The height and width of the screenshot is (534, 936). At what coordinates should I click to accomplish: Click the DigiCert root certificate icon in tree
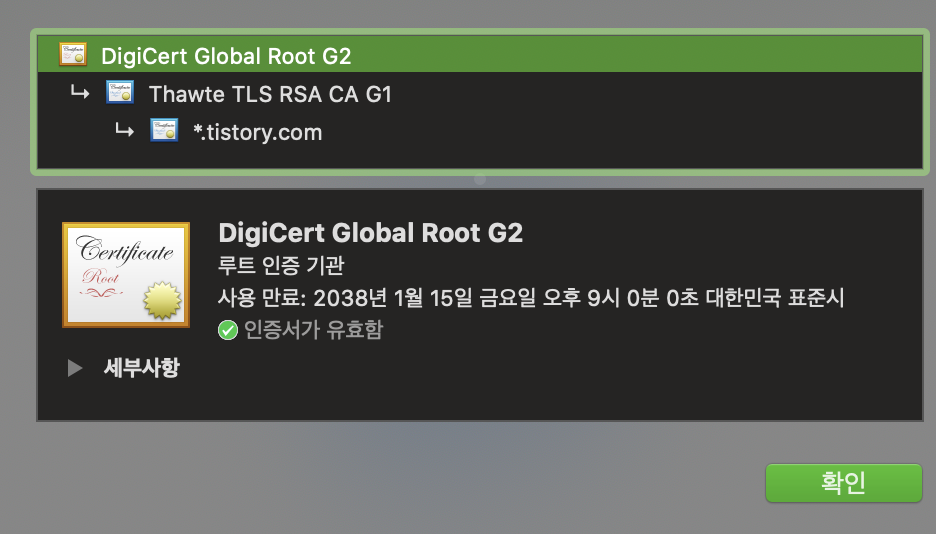pyautogui.click(x=73, y=54)
